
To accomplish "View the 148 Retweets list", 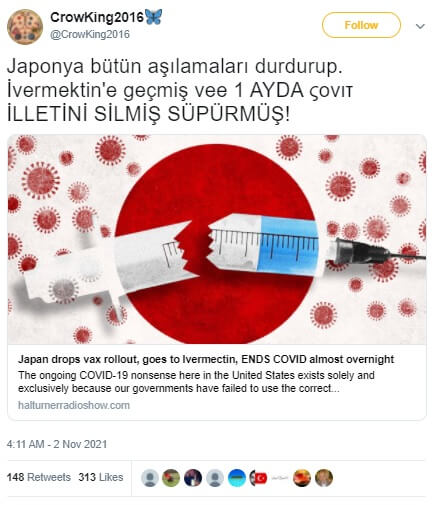I will coord(39,477).
